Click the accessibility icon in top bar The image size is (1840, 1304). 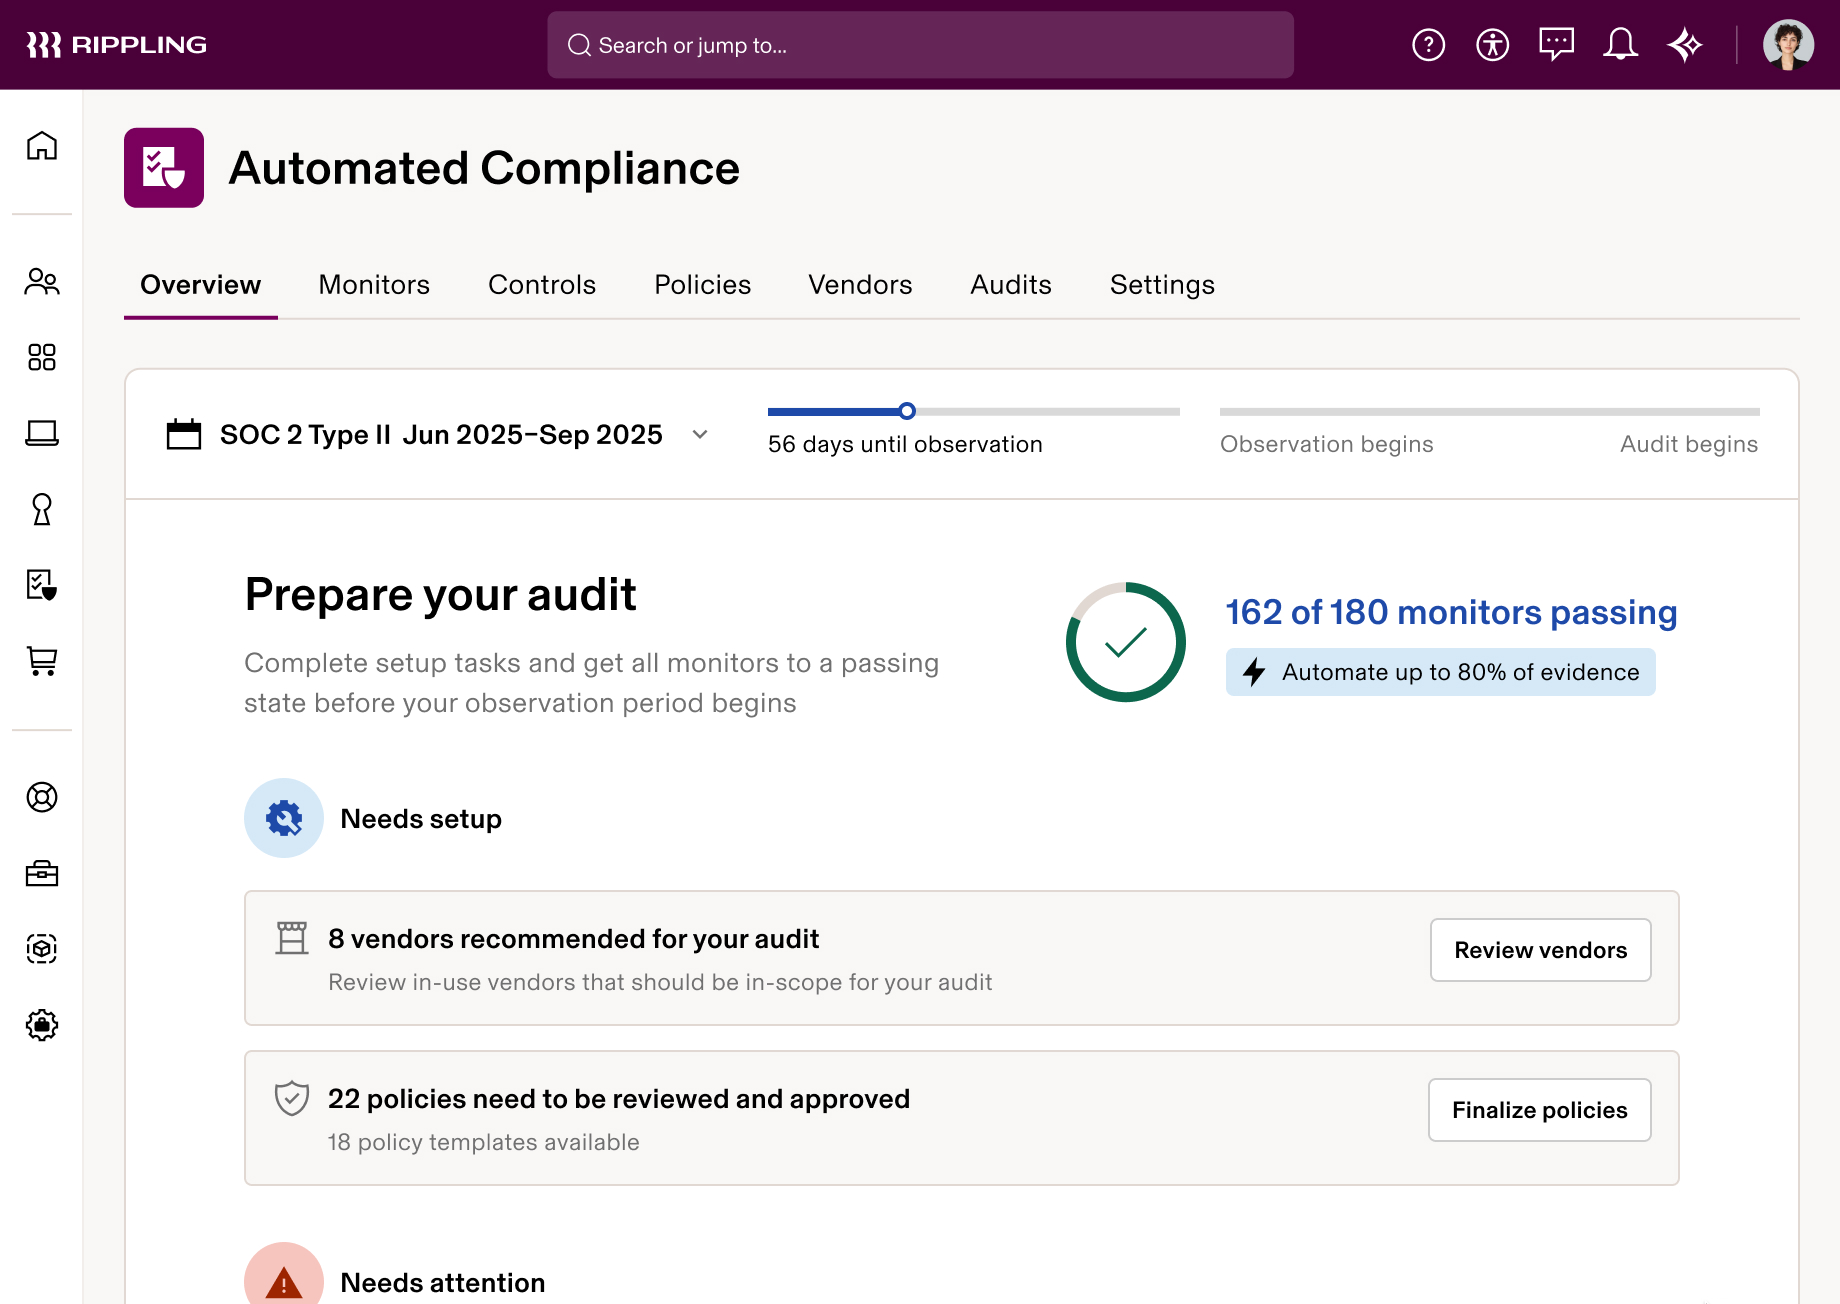(1492, 44)
